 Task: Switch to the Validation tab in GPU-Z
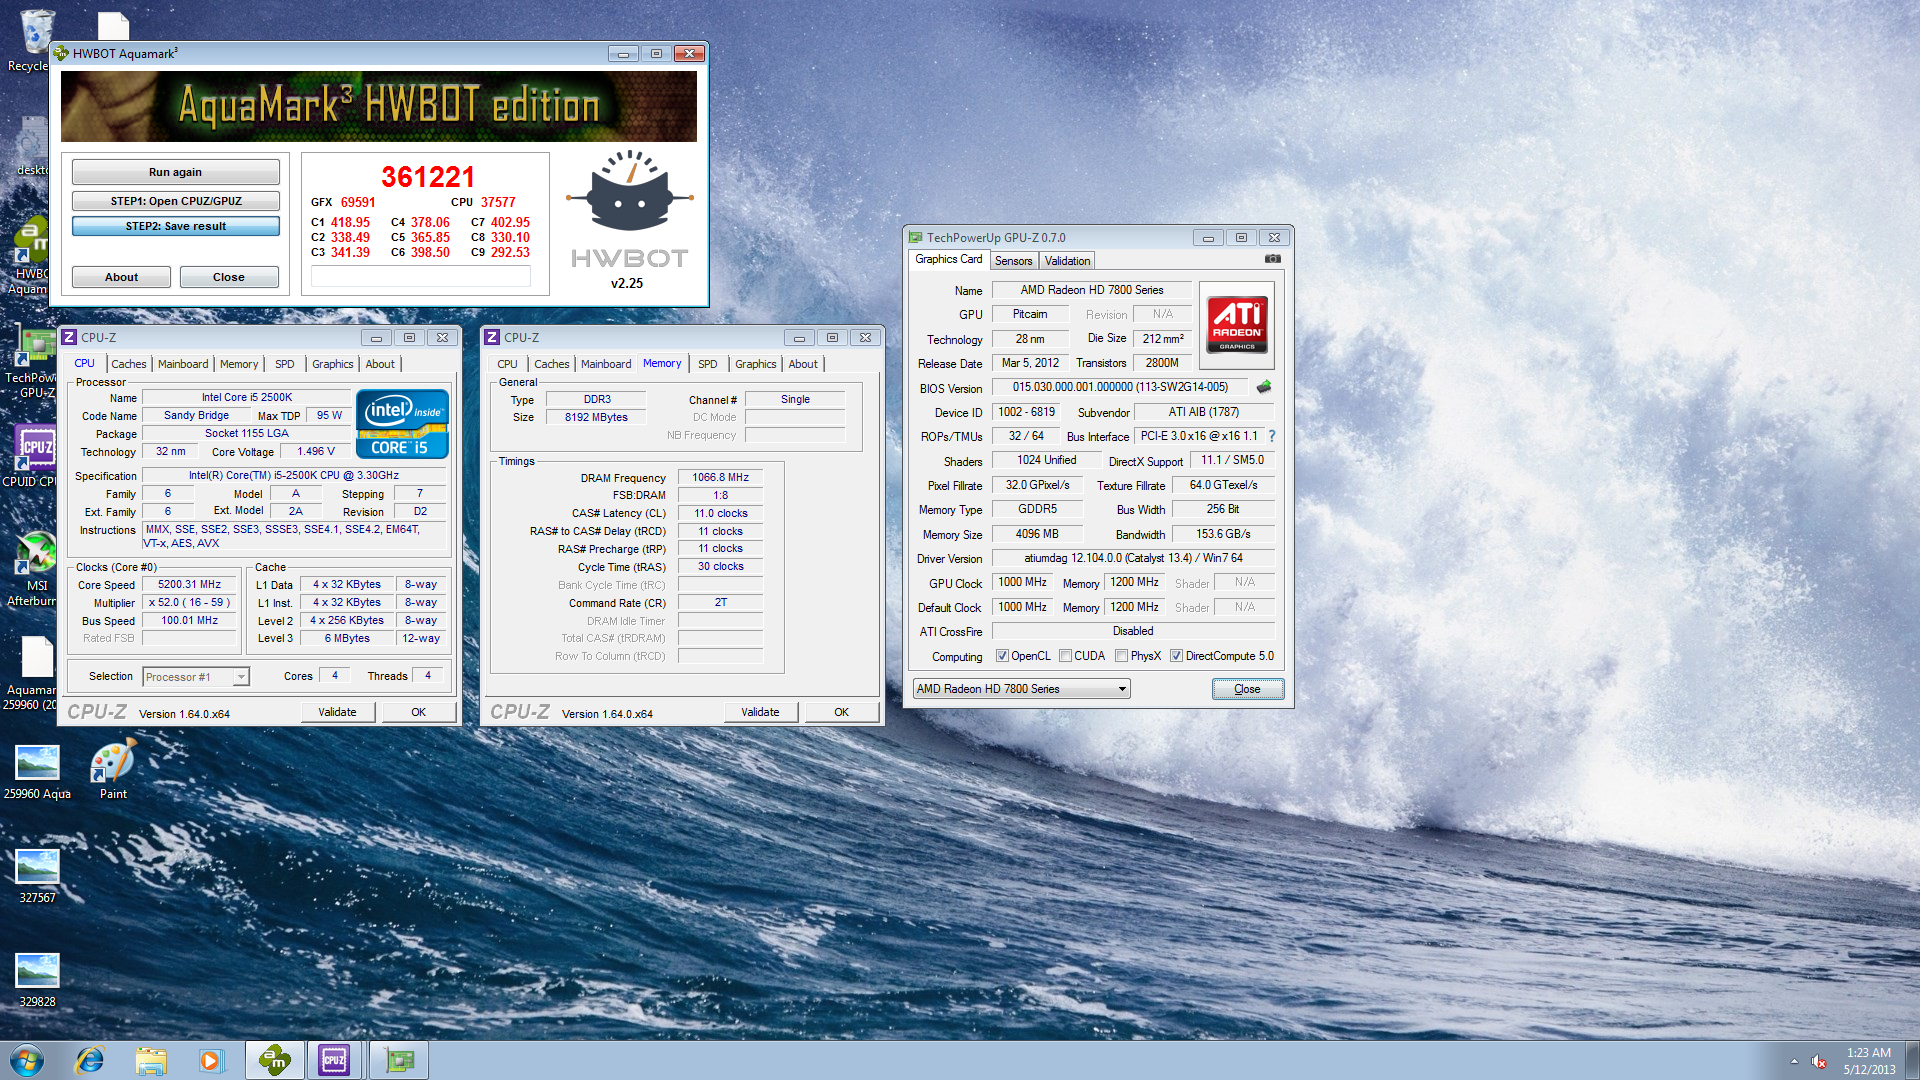pos(1067,261)
